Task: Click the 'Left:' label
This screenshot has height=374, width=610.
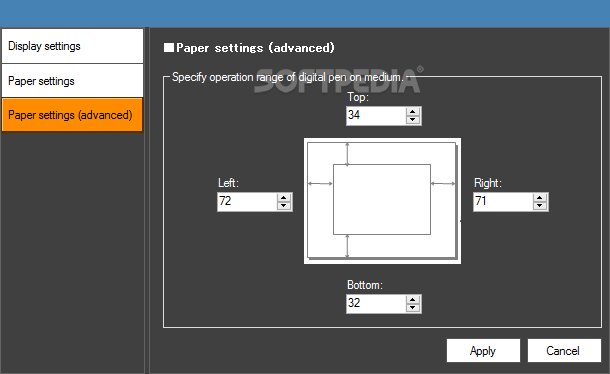Action: coord(228,183)
